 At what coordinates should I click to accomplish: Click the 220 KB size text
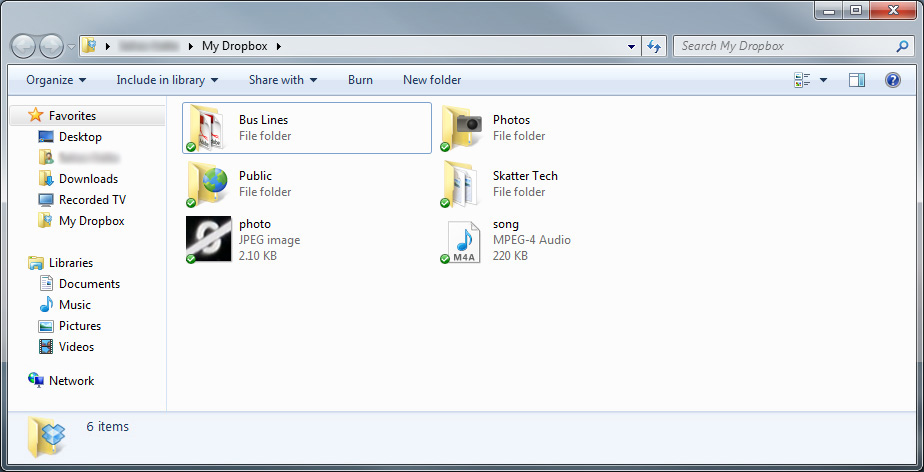point(510,256)
